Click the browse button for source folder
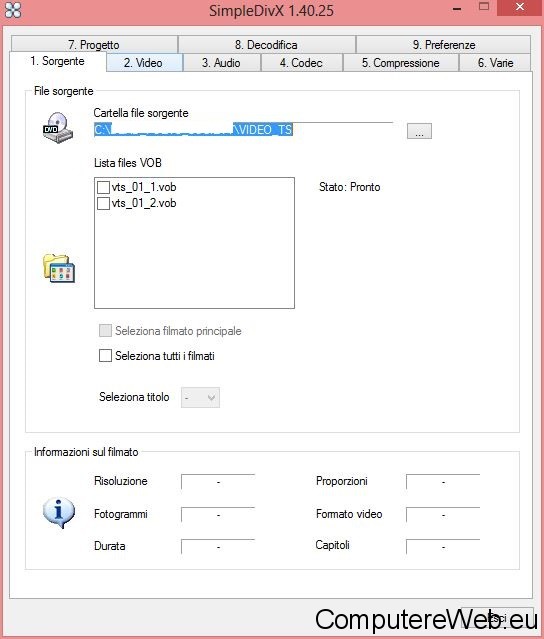Screen dimensions: 544x639 click(x=419, y=131)
